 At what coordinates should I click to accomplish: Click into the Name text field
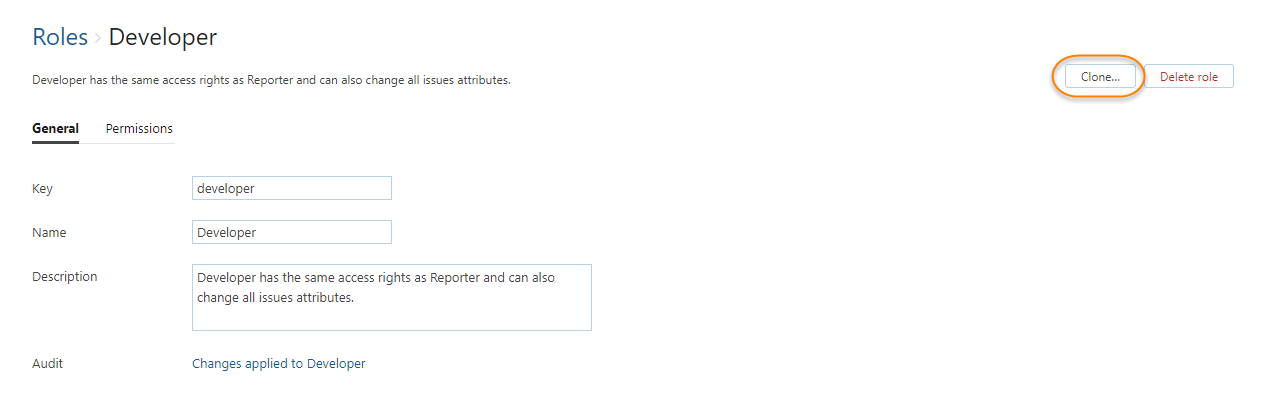pyautogui.click(x=291, y=232)
